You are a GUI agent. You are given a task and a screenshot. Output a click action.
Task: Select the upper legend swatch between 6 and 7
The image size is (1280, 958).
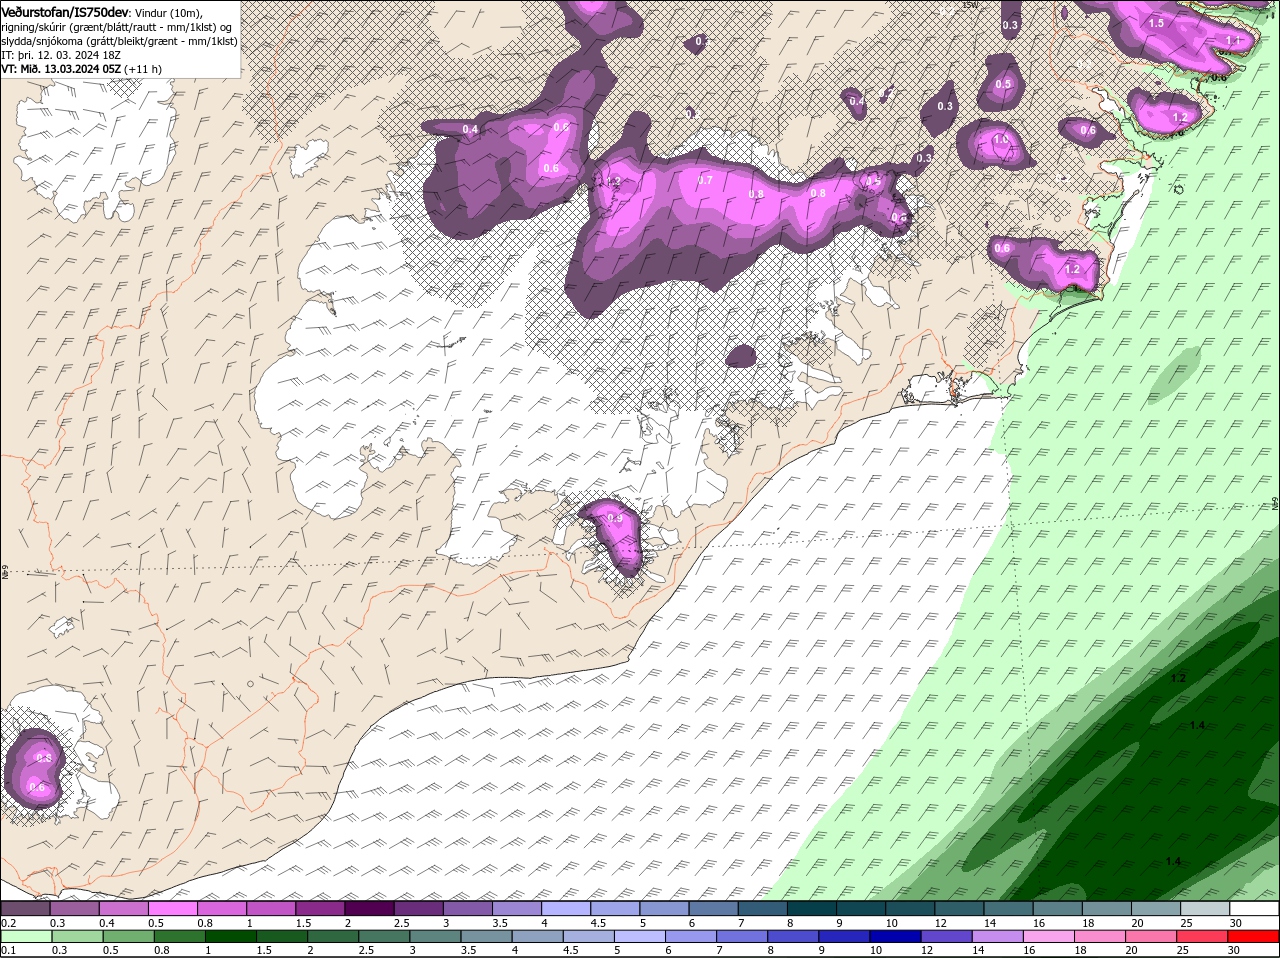pos(712,908)
